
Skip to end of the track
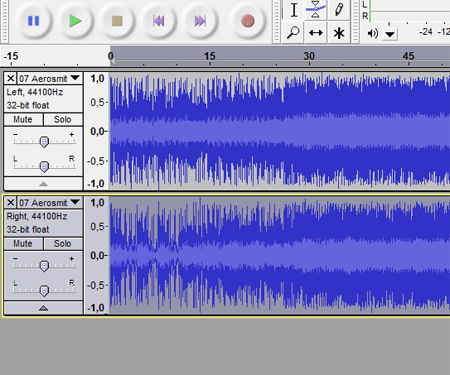coord(200,21)
